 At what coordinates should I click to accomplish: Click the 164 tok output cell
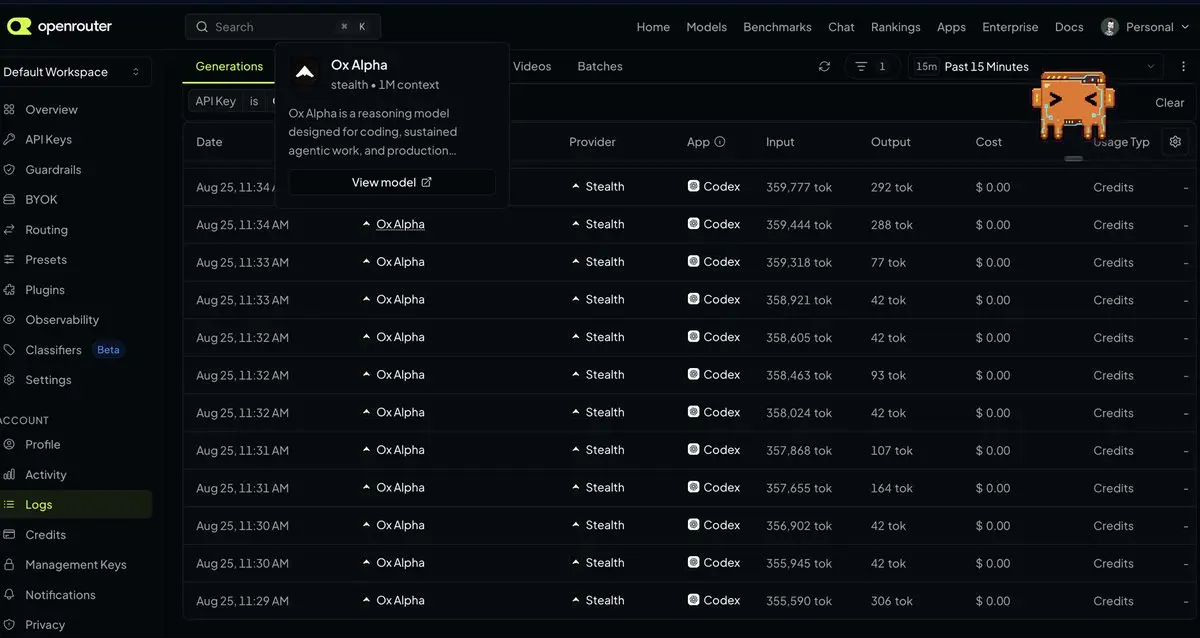[892, 488]
